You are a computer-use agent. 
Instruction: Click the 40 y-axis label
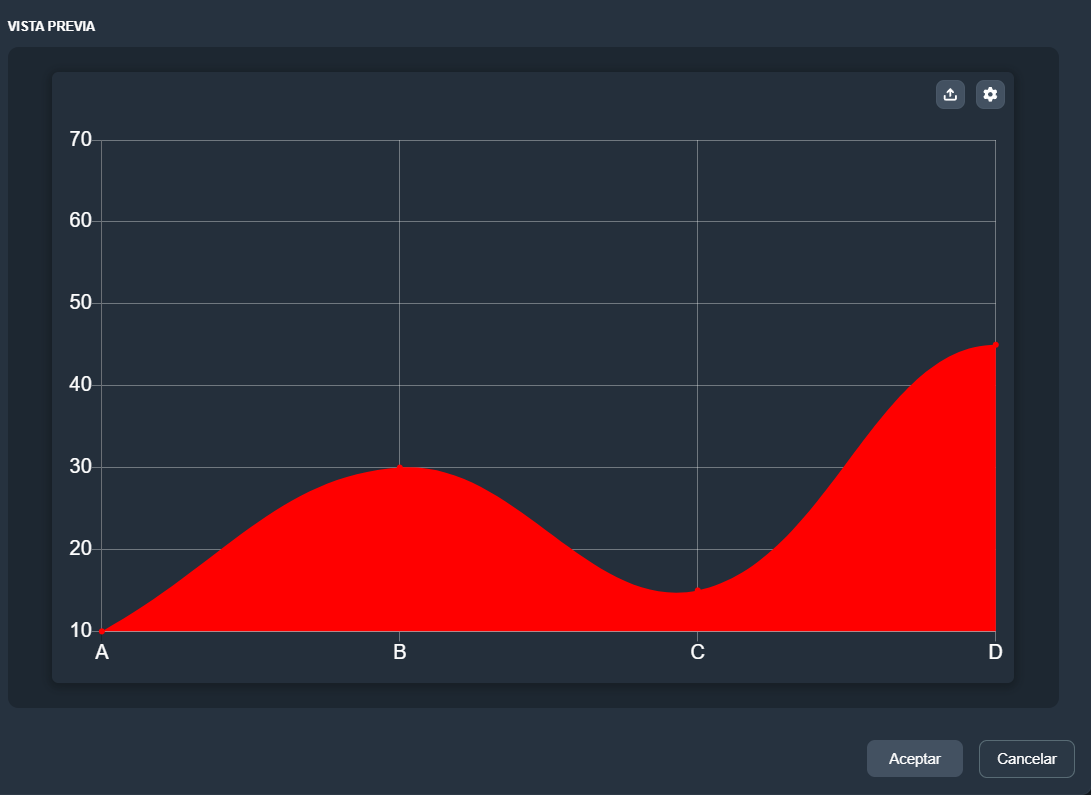coord(81,385)
